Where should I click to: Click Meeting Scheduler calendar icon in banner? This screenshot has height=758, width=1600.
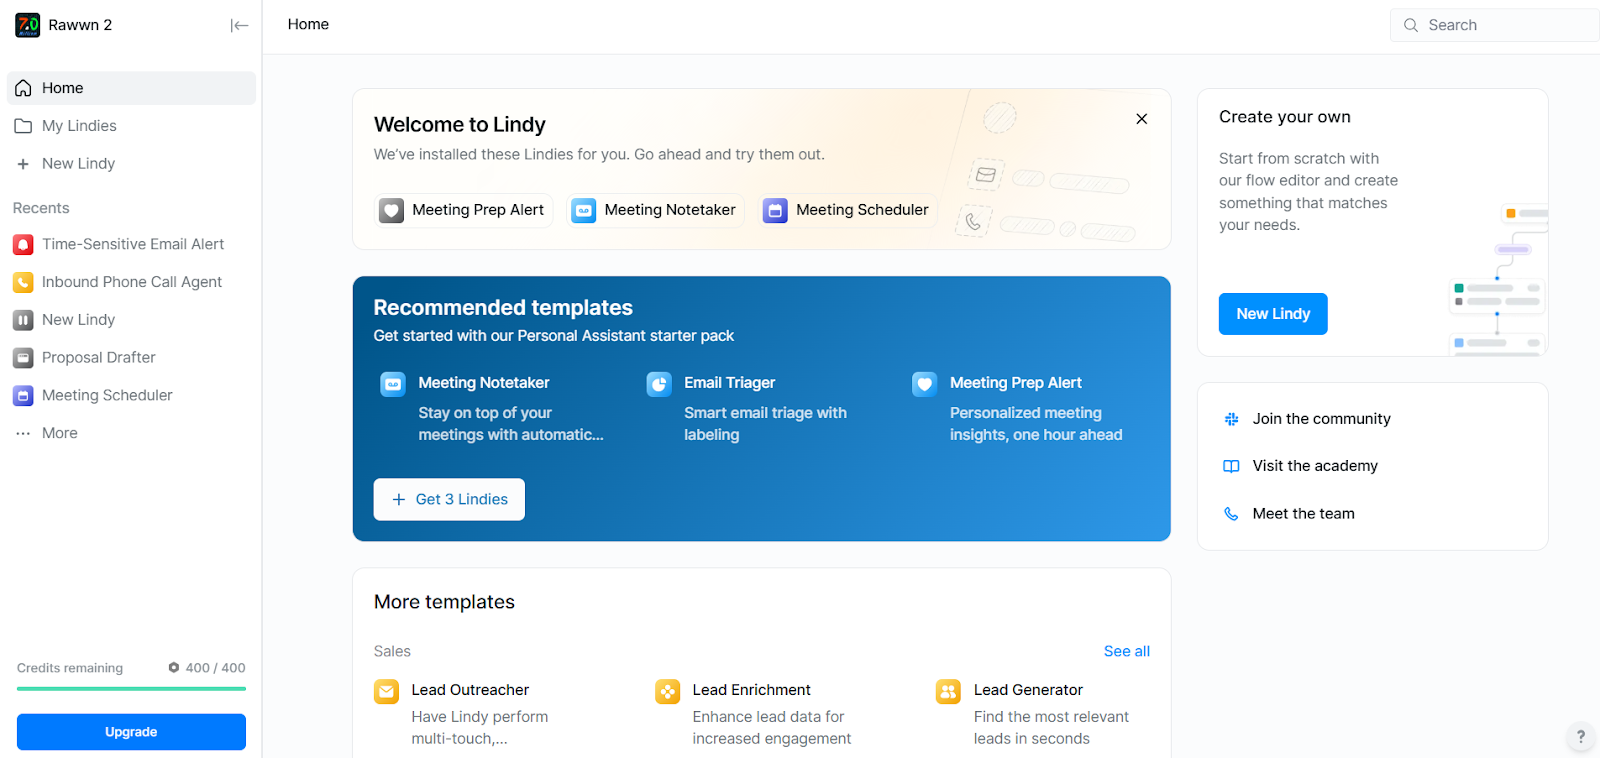coord(775,210)
